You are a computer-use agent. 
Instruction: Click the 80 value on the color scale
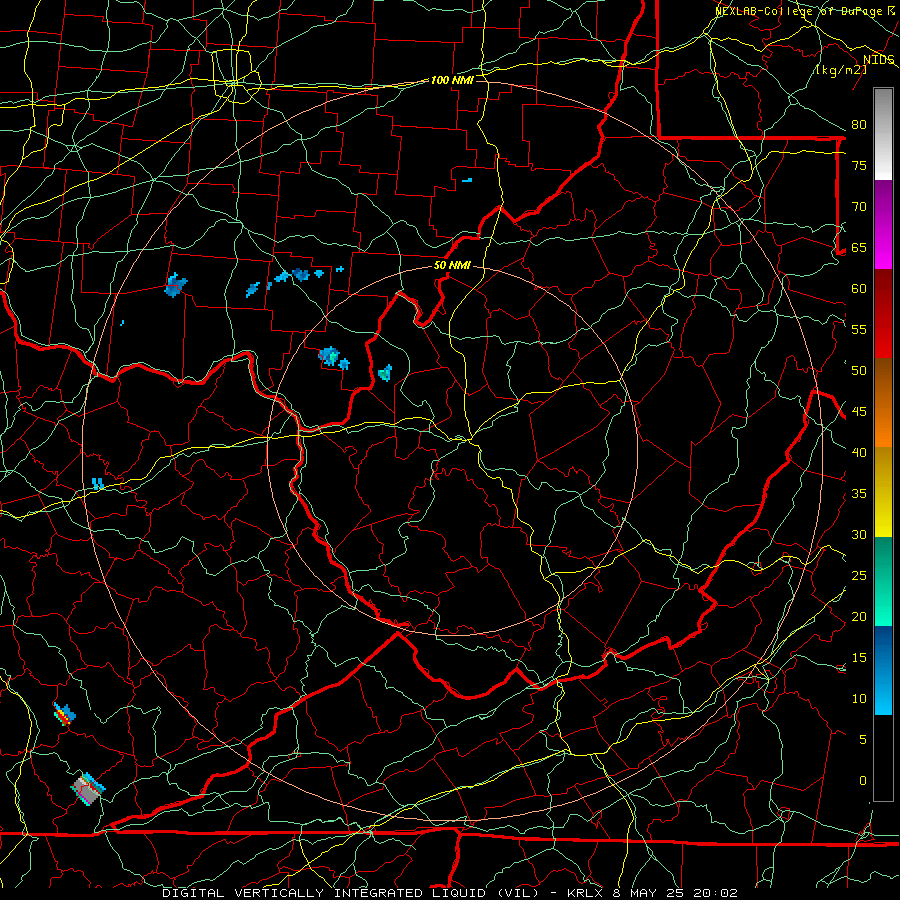click(x=859, y=125)
